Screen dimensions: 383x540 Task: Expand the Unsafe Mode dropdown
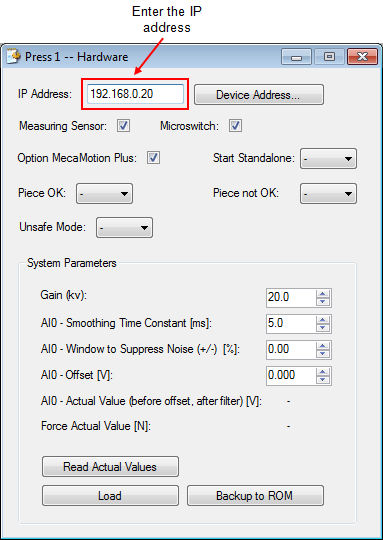pos(124,228)
